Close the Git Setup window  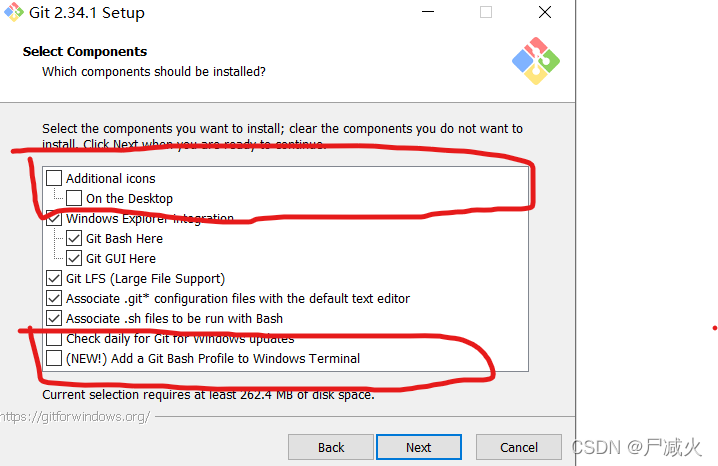(x=545, y=12)
